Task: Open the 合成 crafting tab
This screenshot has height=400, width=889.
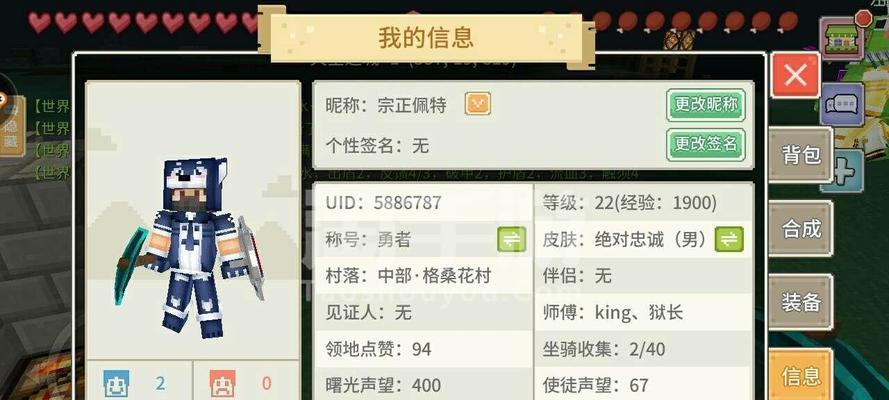Action: pos(801,228)
